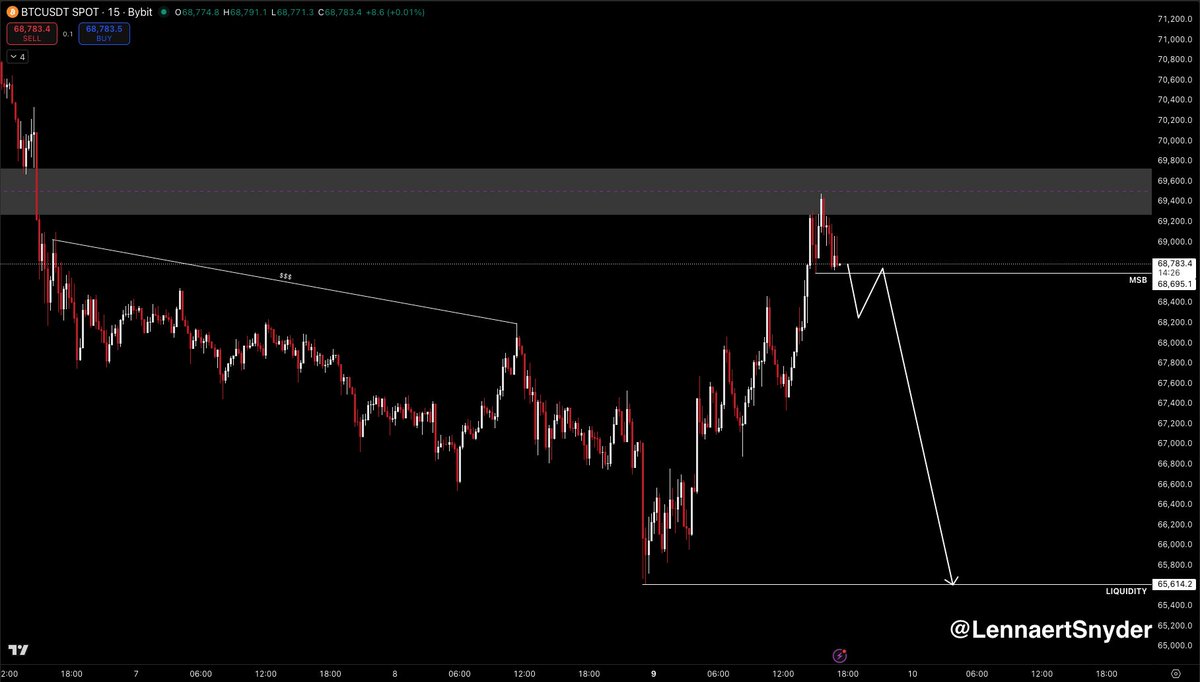Click date label 7 on the time axis
The image size is (1200, 682).
coord(138,674)
